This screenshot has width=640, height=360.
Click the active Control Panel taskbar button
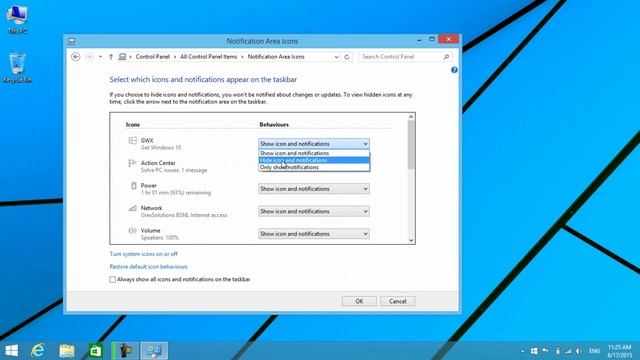[x=154, y=350]
